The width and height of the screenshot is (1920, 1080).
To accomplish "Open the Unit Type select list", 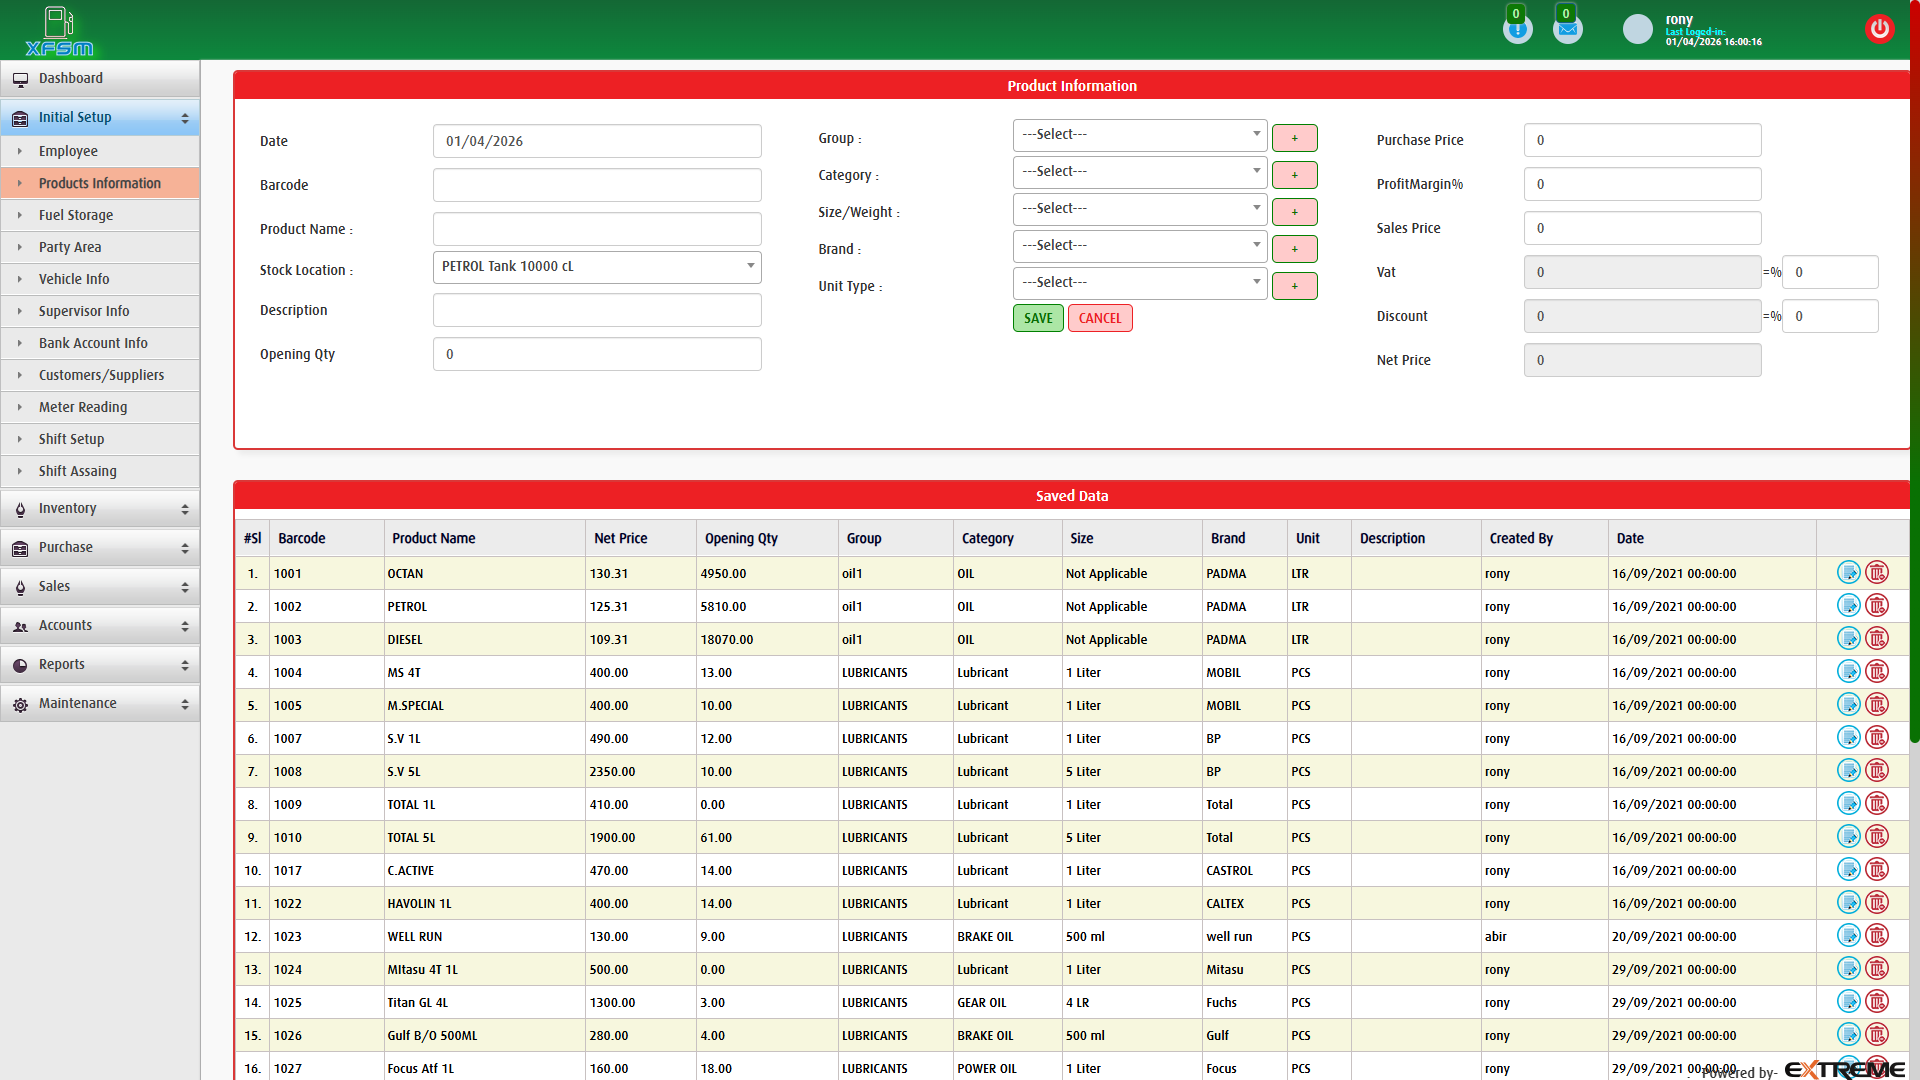I will point(1139,283).
